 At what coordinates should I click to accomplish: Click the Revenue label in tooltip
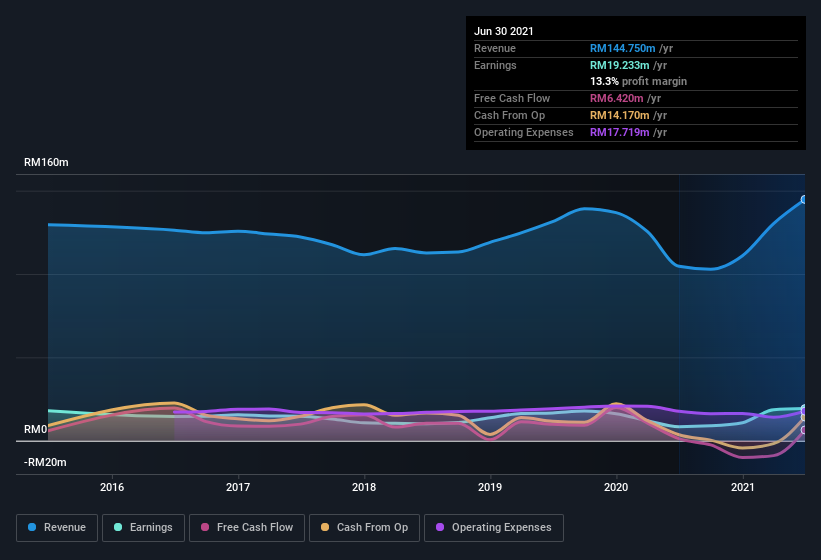495,48
